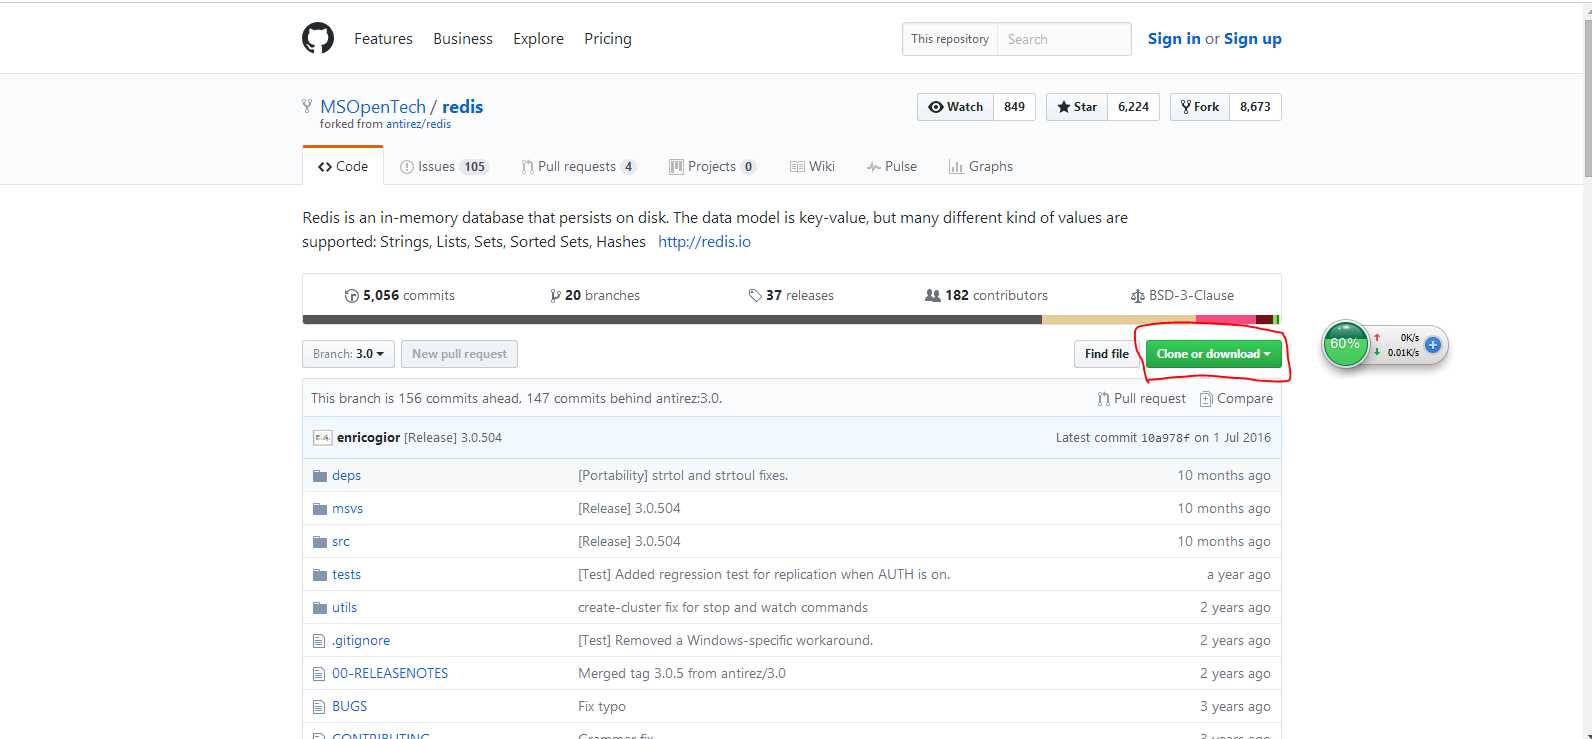Image resolution: width=1592 pixels, height=739 pixels.
Task: Open the Code tab
Action: pyautogui.click(x=343, y=166)
